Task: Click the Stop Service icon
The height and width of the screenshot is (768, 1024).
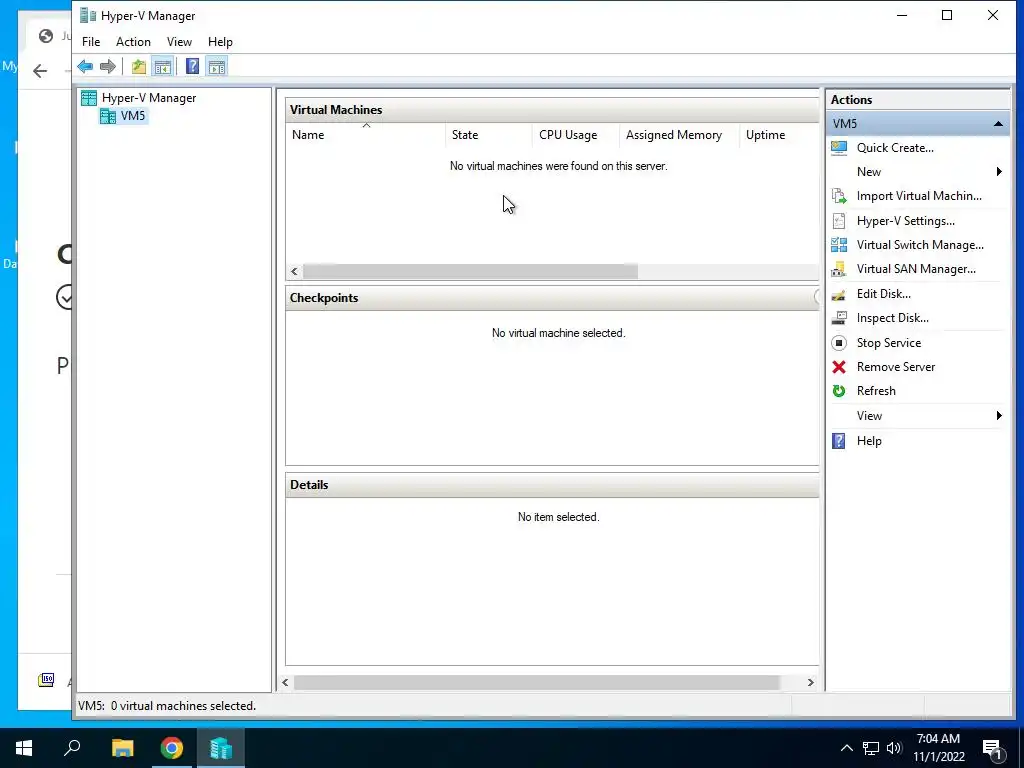Action: 839,343
